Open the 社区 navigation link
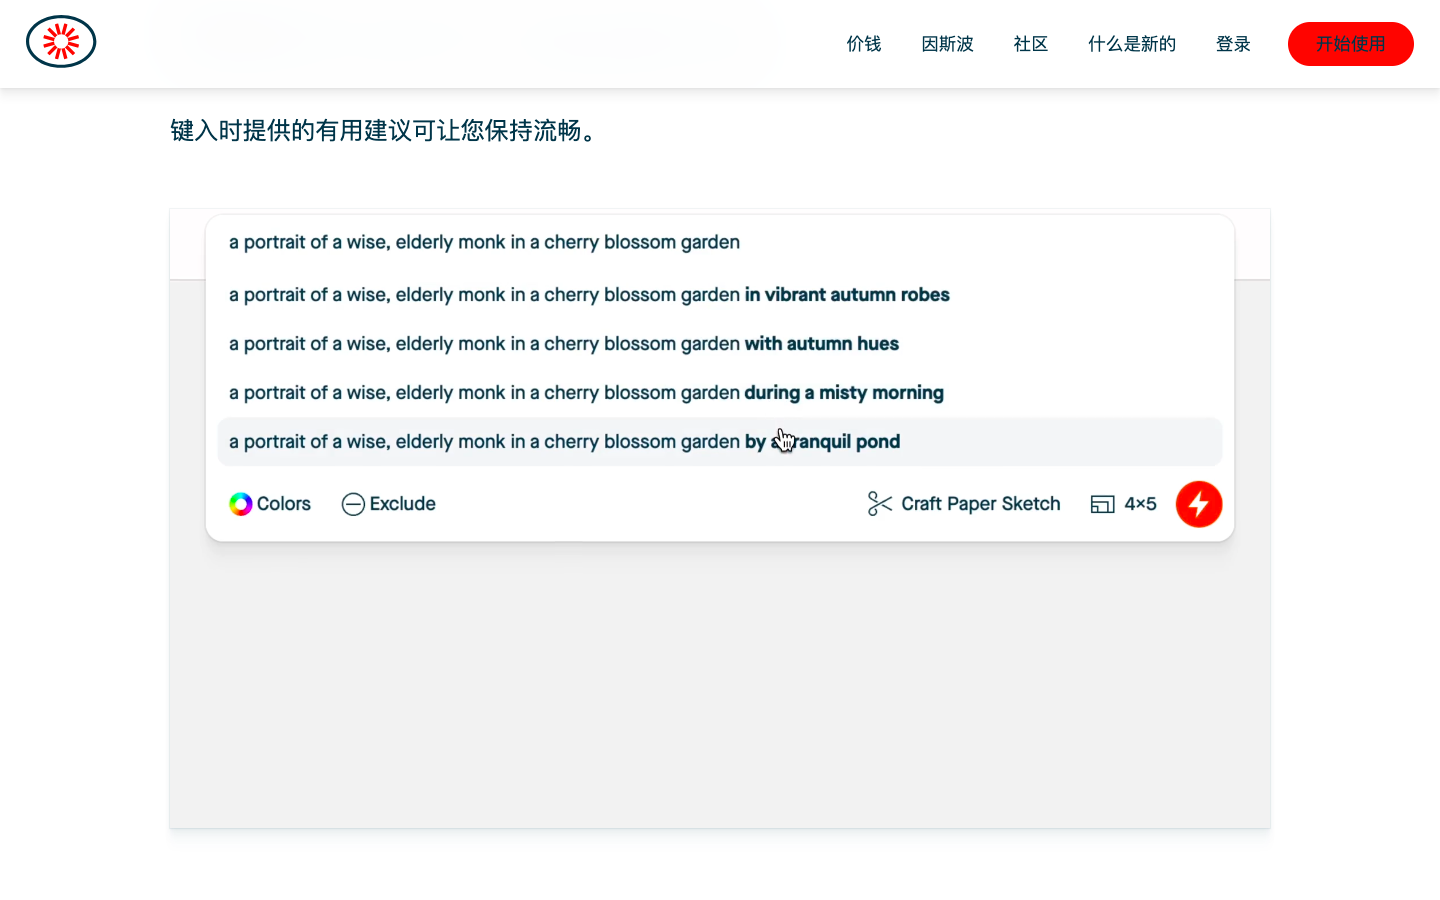Screen dimensions: 1440x900 [x=1030, y=44]
